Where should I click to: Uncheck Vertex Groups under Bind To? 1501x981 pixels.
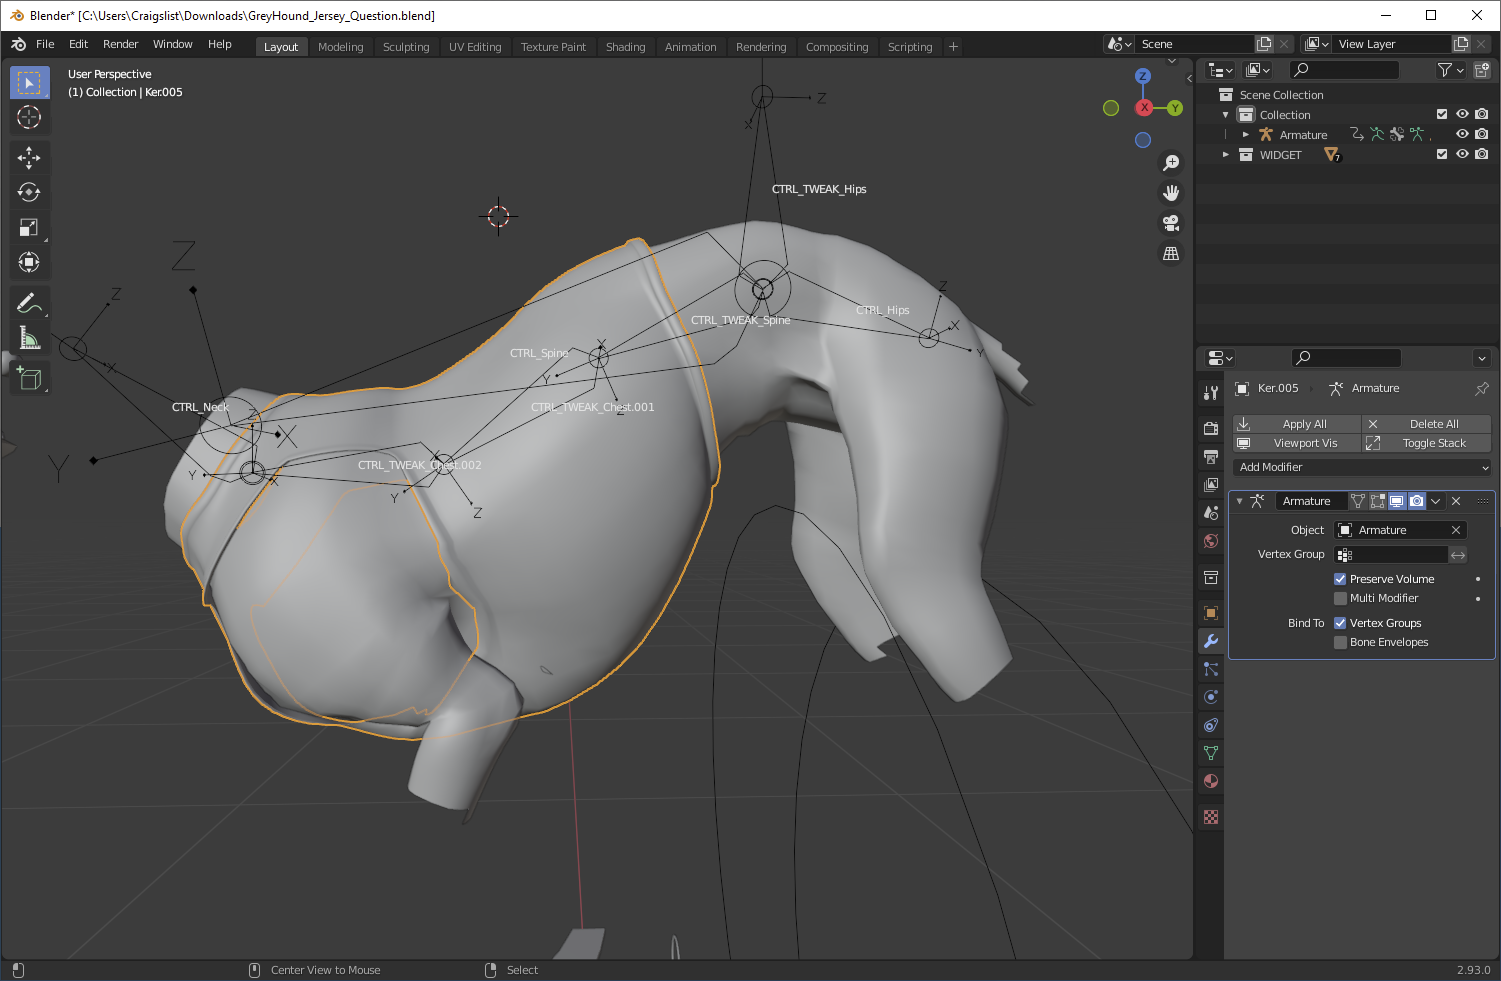pyautogui.click(x=1340, y=623)
